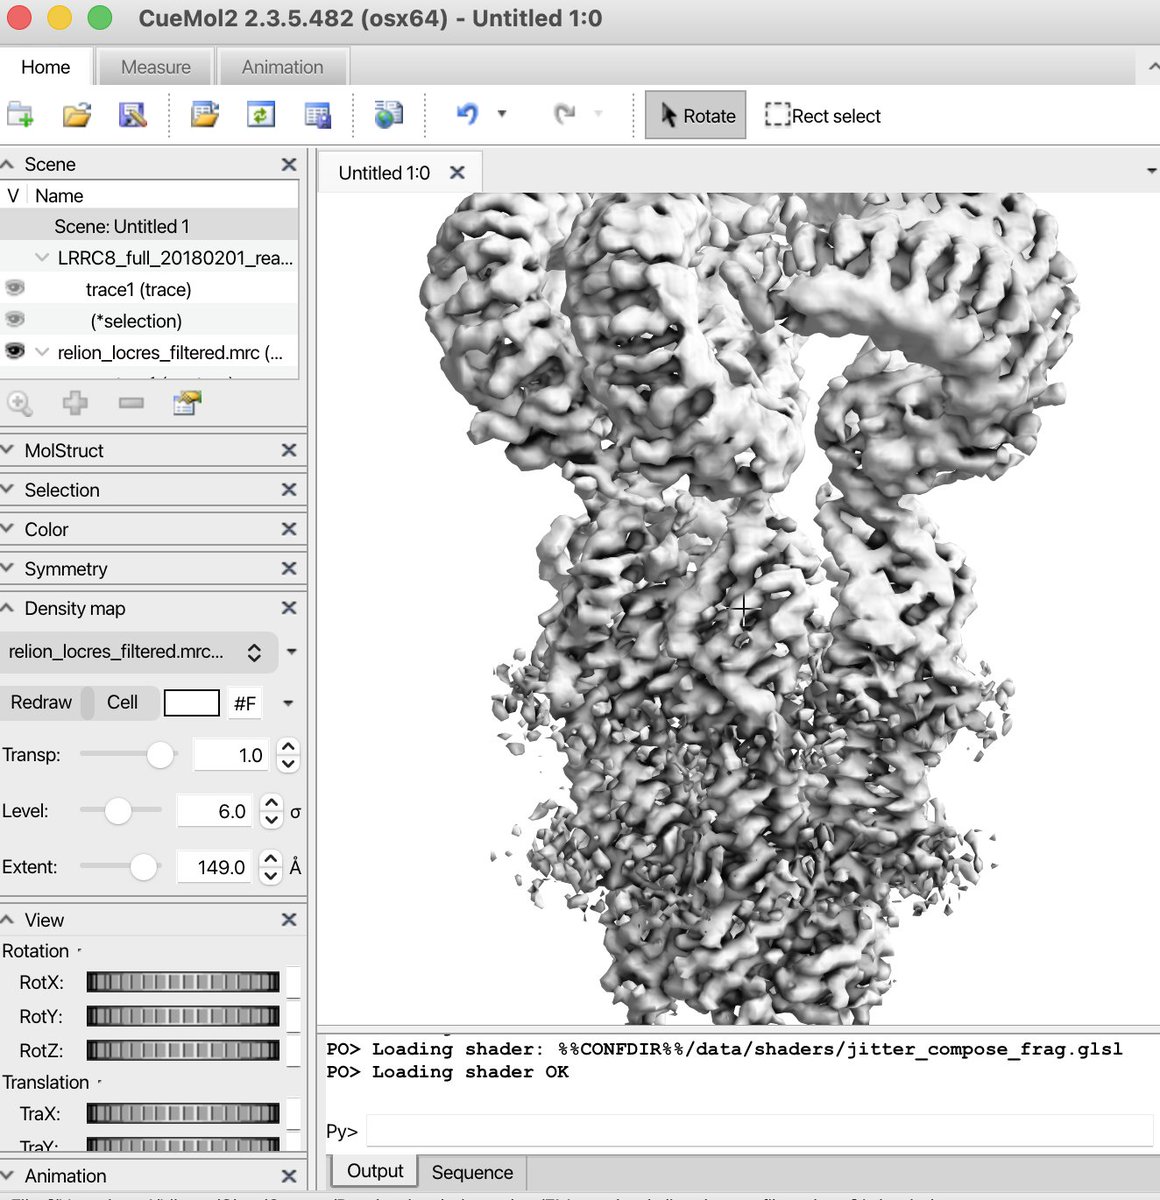Collapse the Density map panel

click(x=8, y=607)
